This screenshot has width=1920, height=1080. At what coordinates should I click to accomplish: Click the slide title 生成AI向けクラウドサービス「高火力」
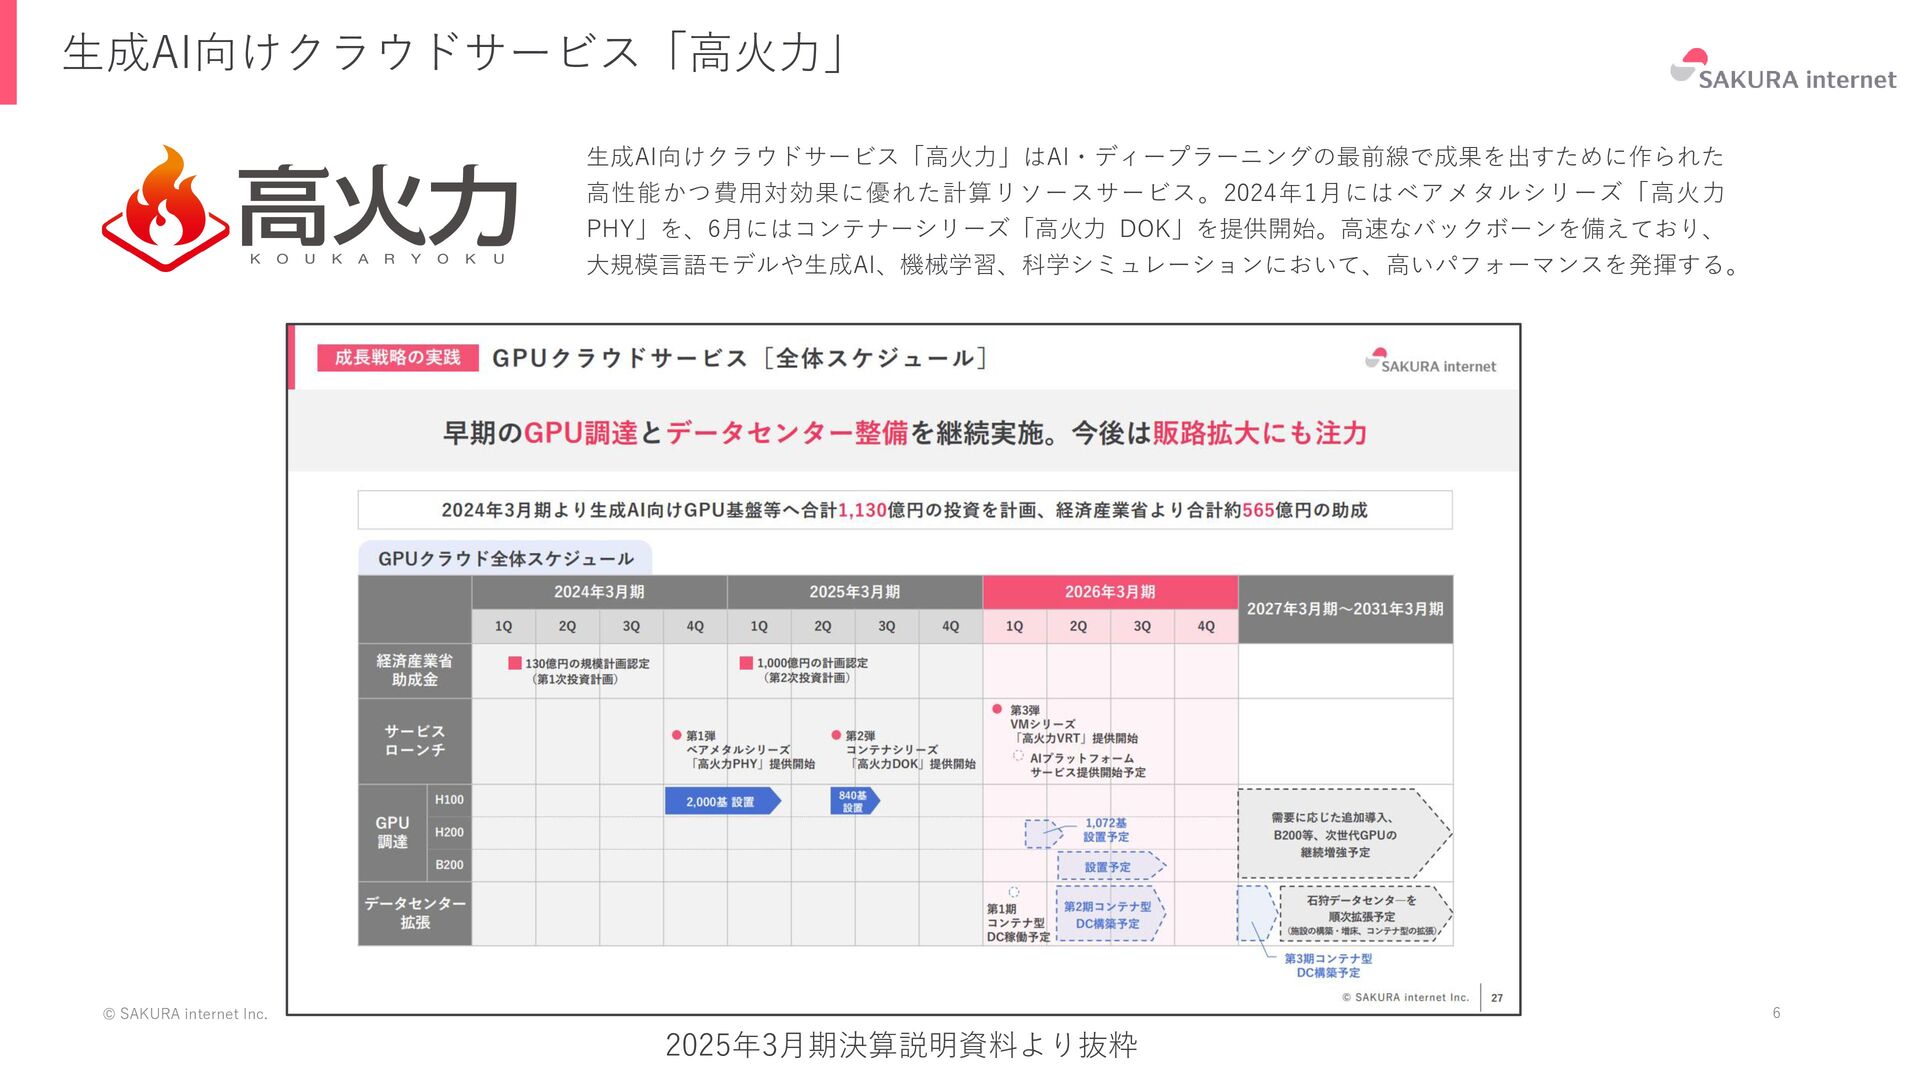[x=455, y=53]
